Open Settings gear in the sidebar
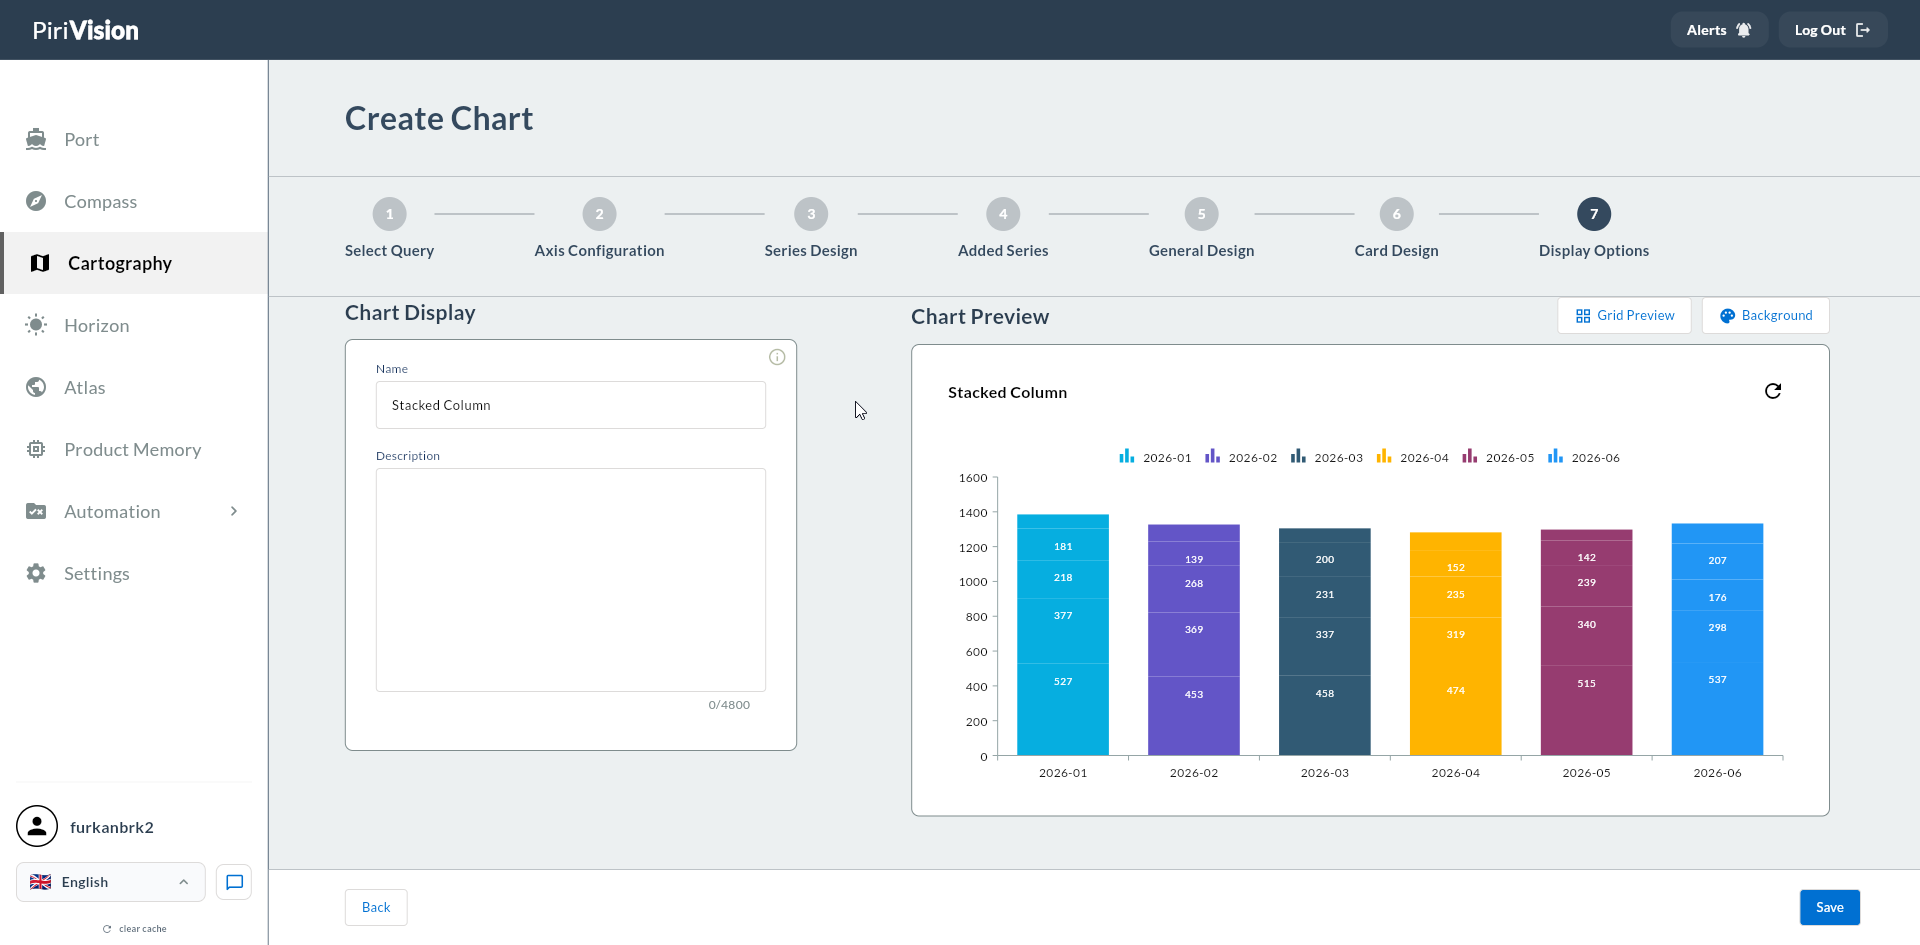Viewport: 1920px width, 945px height. click(x=36, y=573)
